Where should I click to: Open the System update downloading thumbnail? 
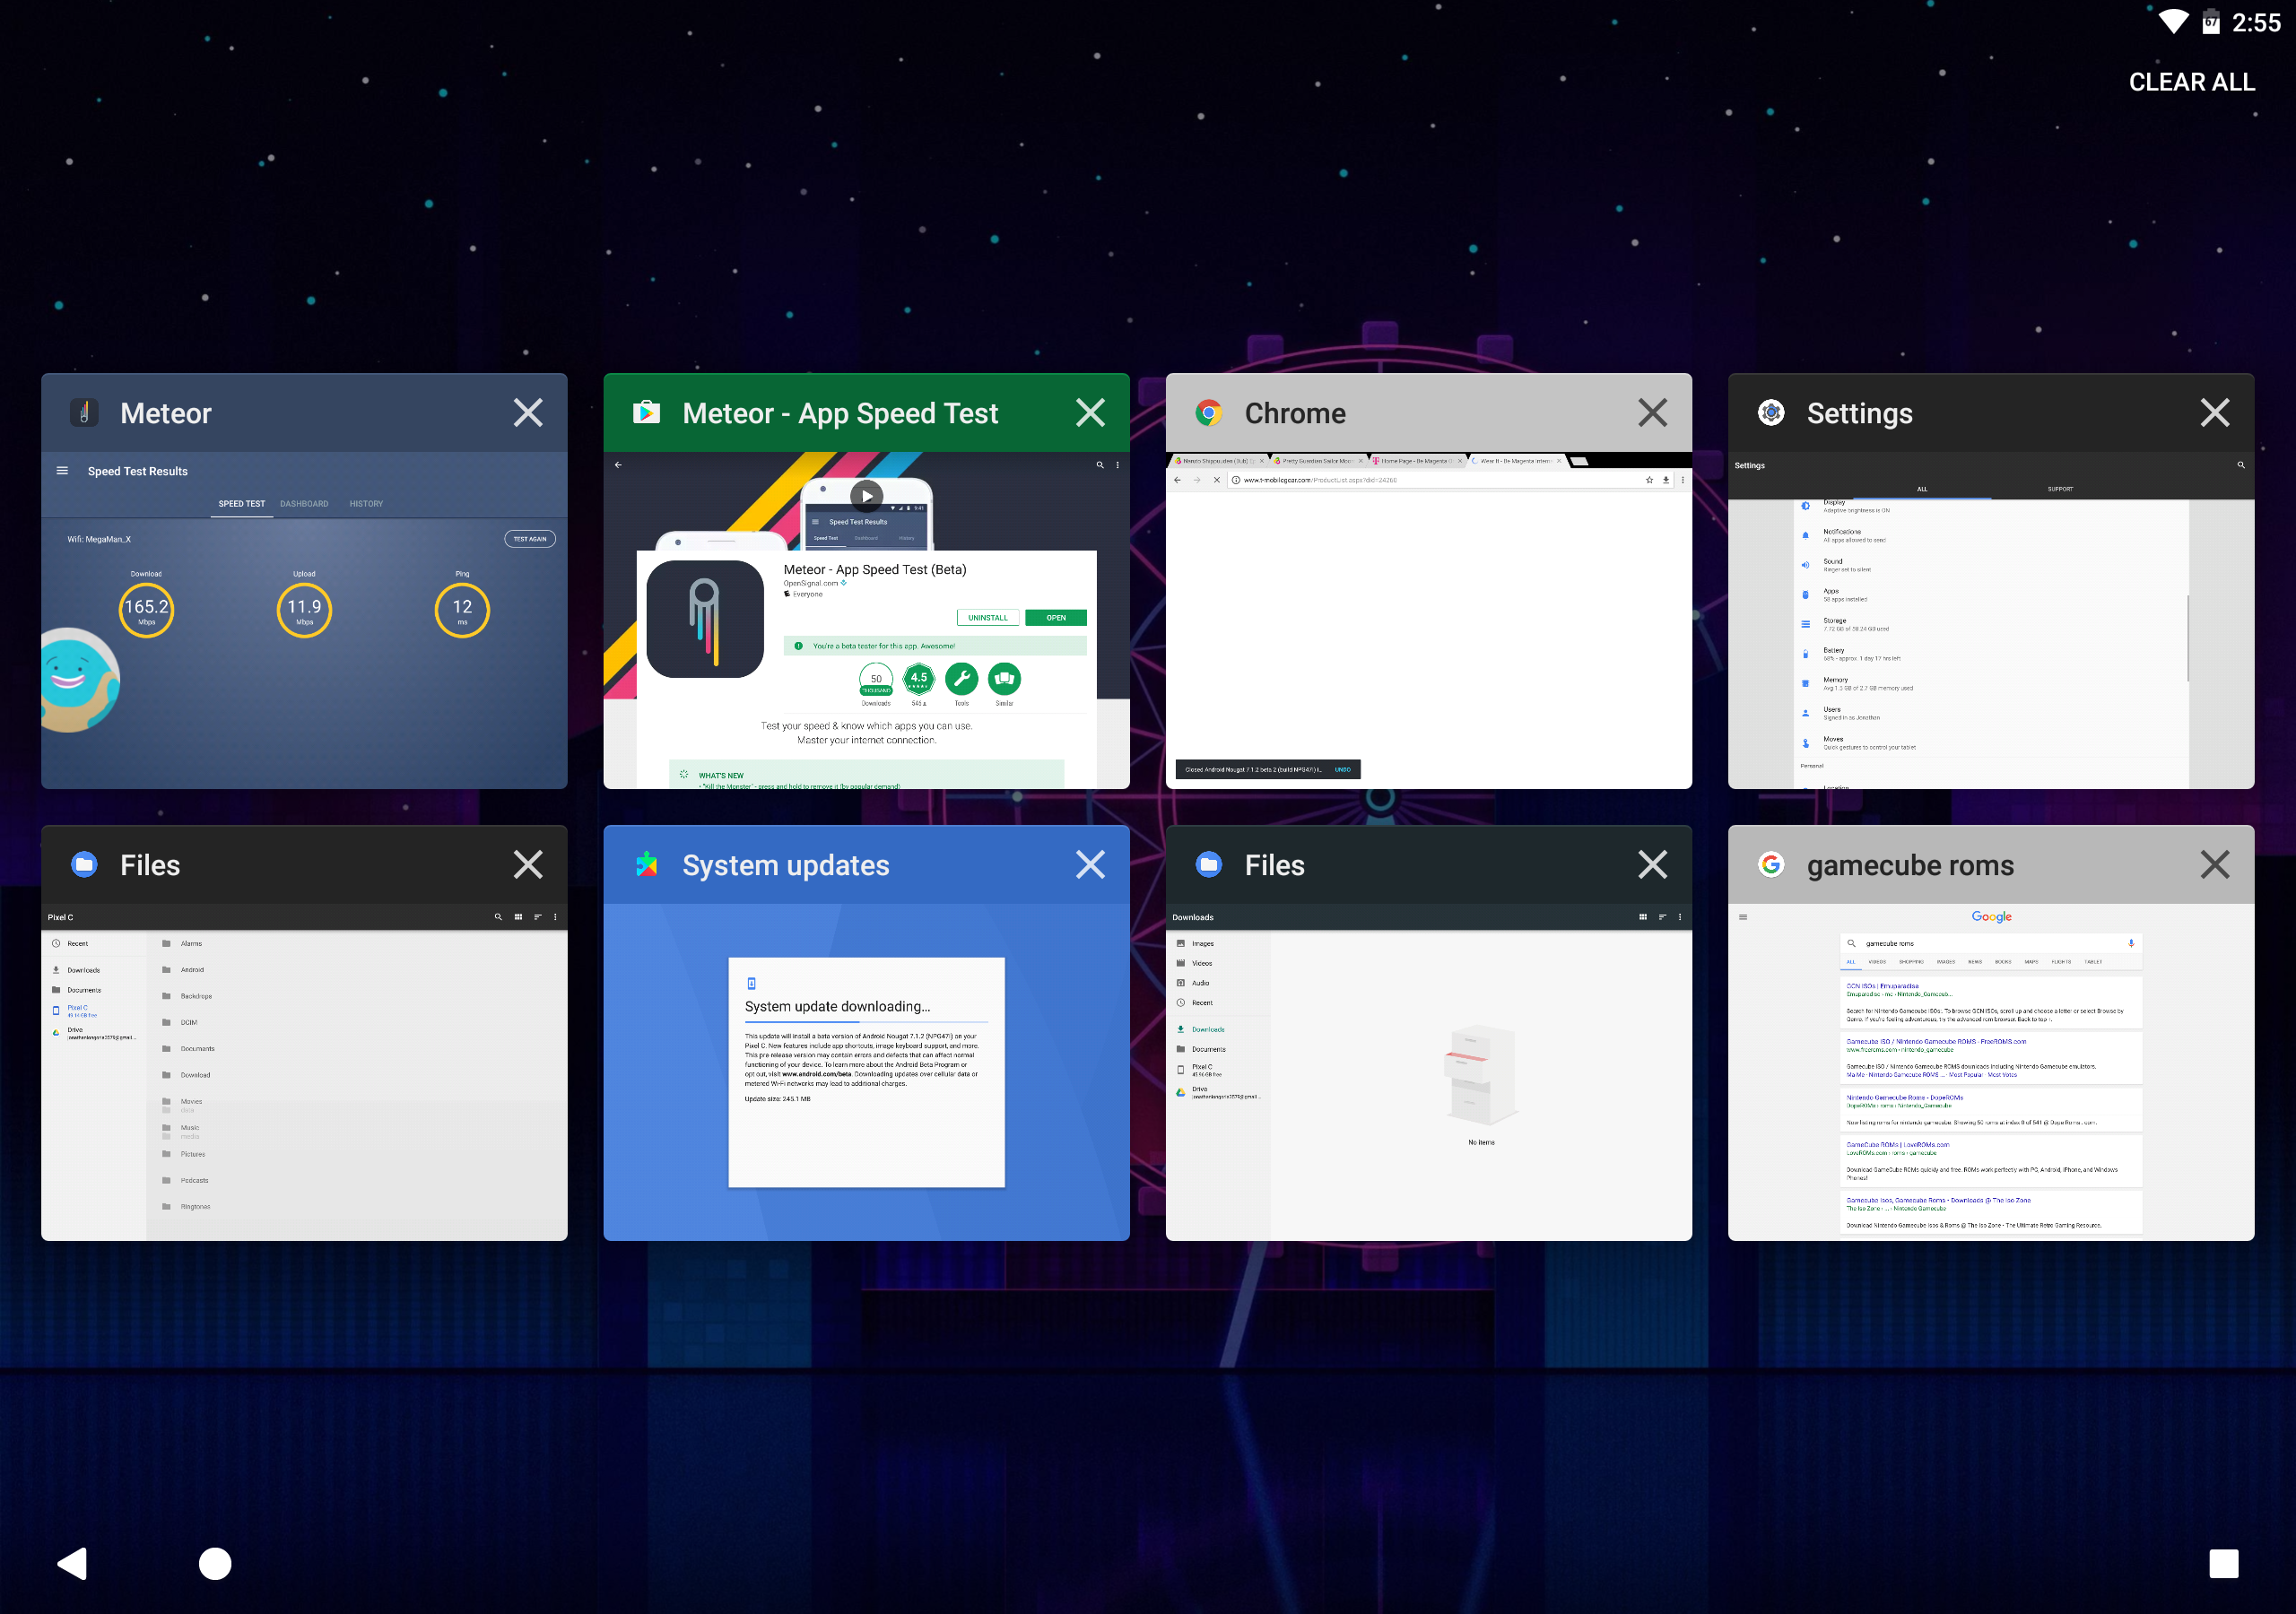pos(866,1072)
